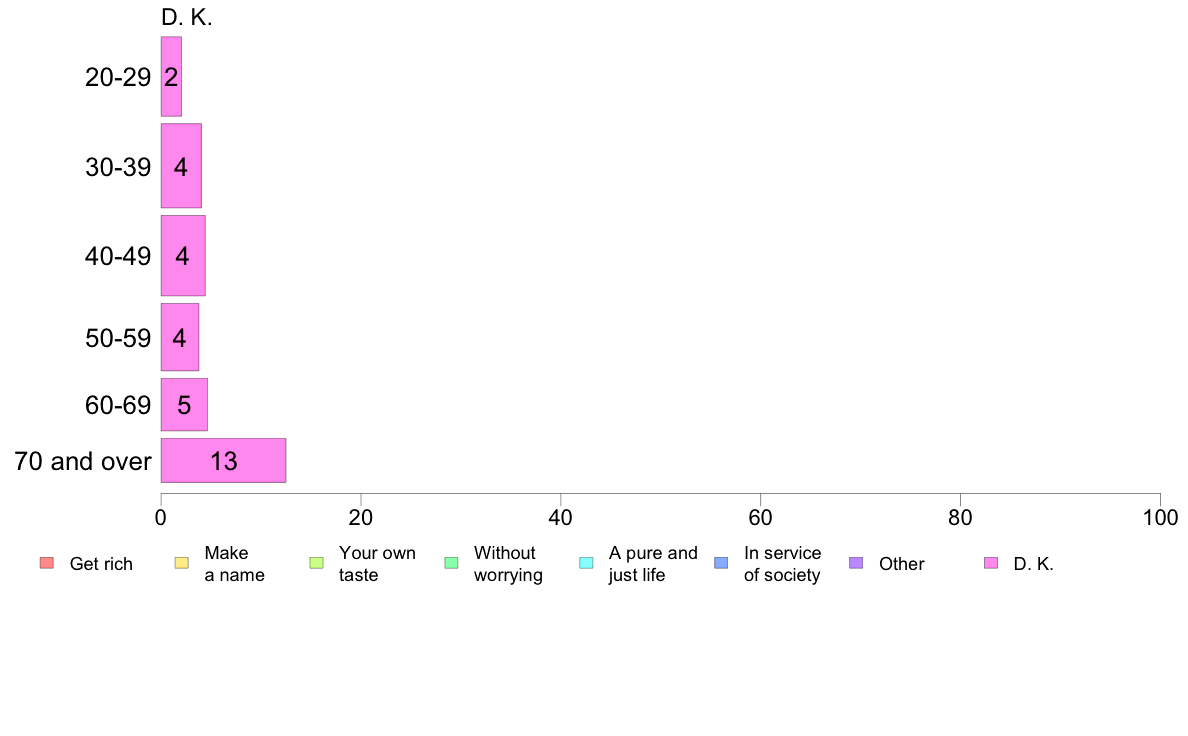Select the 30-39 bar labeled 4
This screenshot has height=736, width=1188.
pos(181,166)
